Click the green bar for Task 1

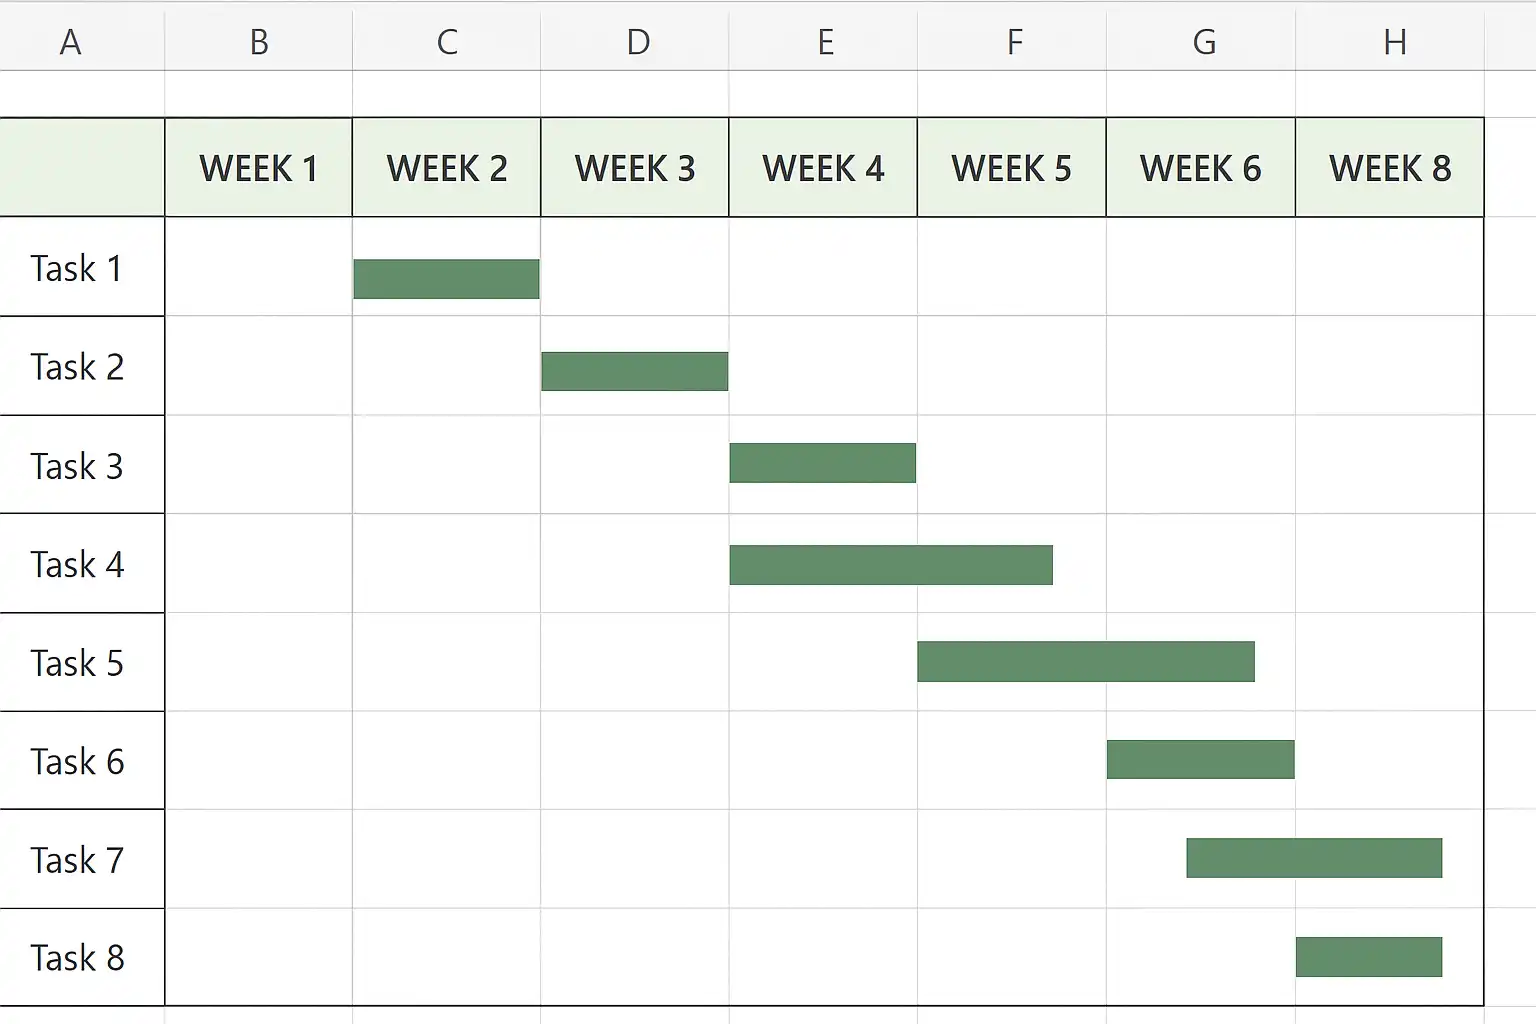(x=446, y=279)
